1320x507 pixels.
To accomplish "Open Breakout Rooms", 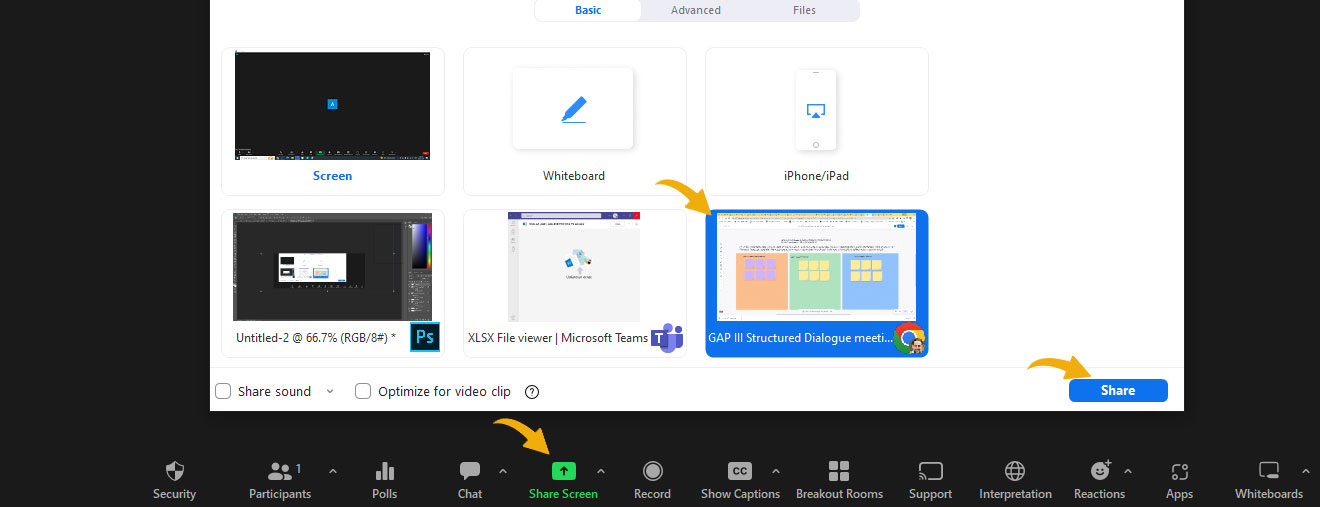I will coord(839,472).
